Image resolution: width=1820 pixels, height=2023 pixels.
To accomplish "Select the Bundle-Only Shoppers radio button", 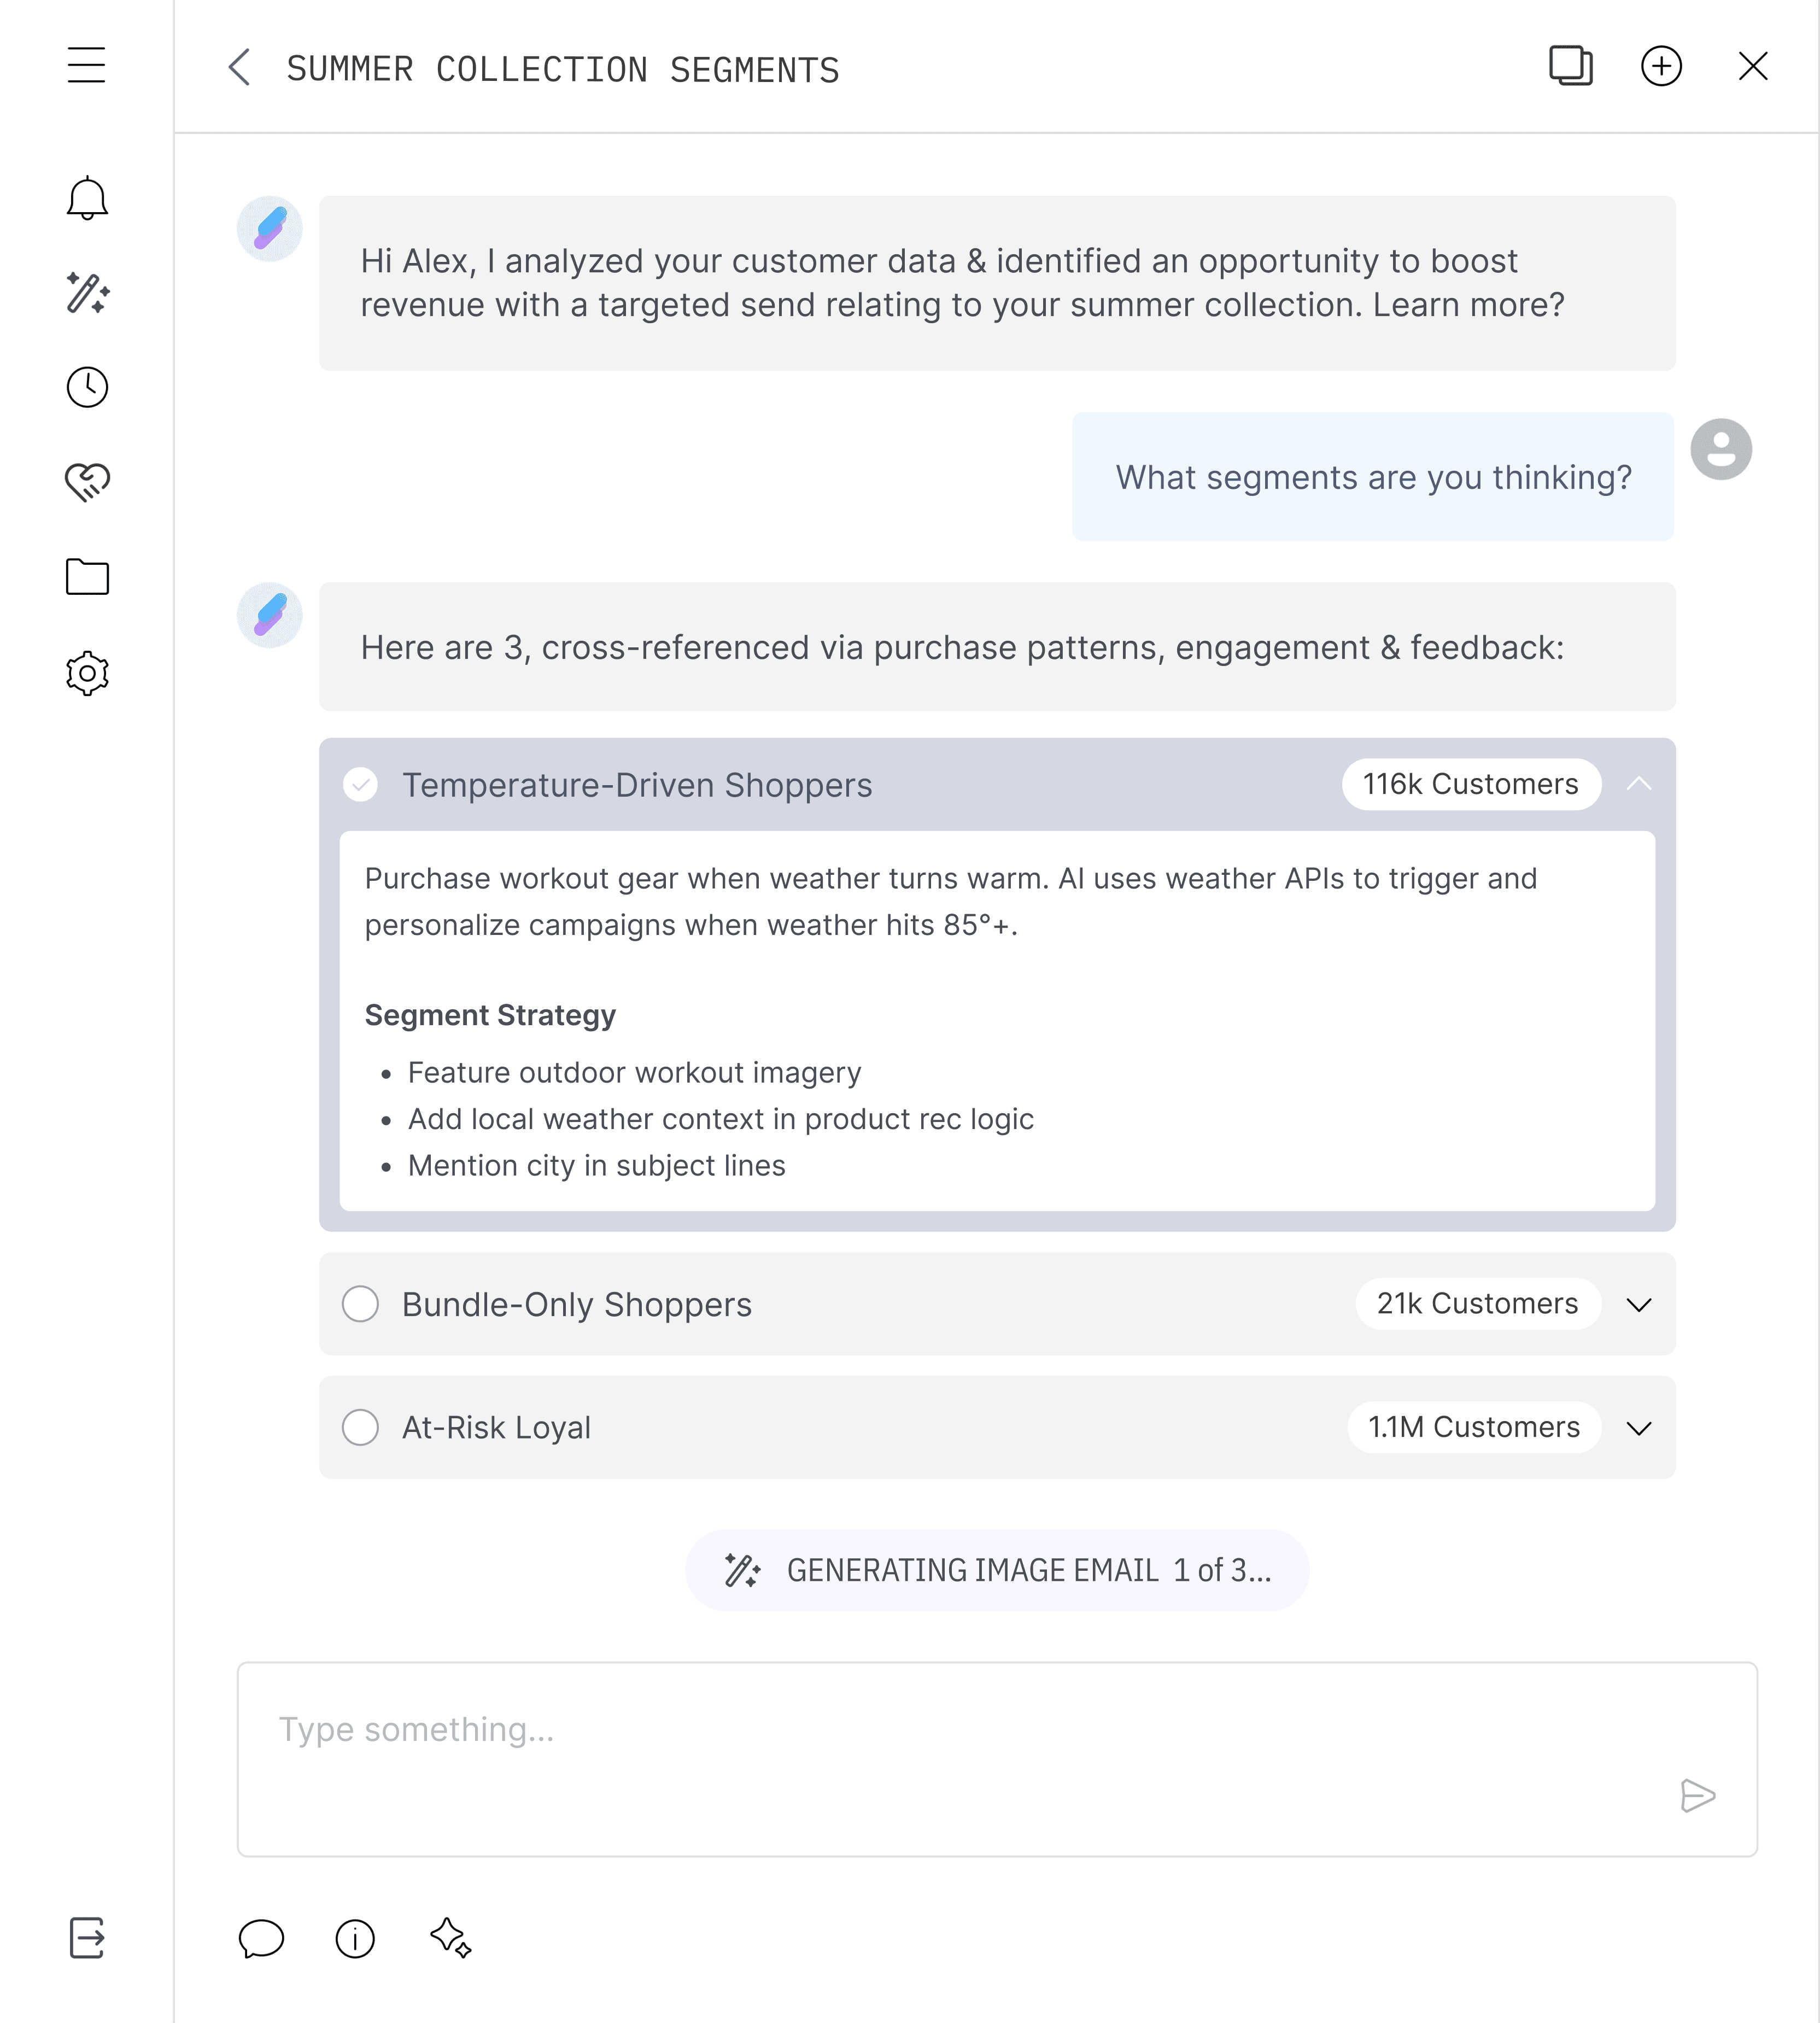I will (x=360, y=1304).
